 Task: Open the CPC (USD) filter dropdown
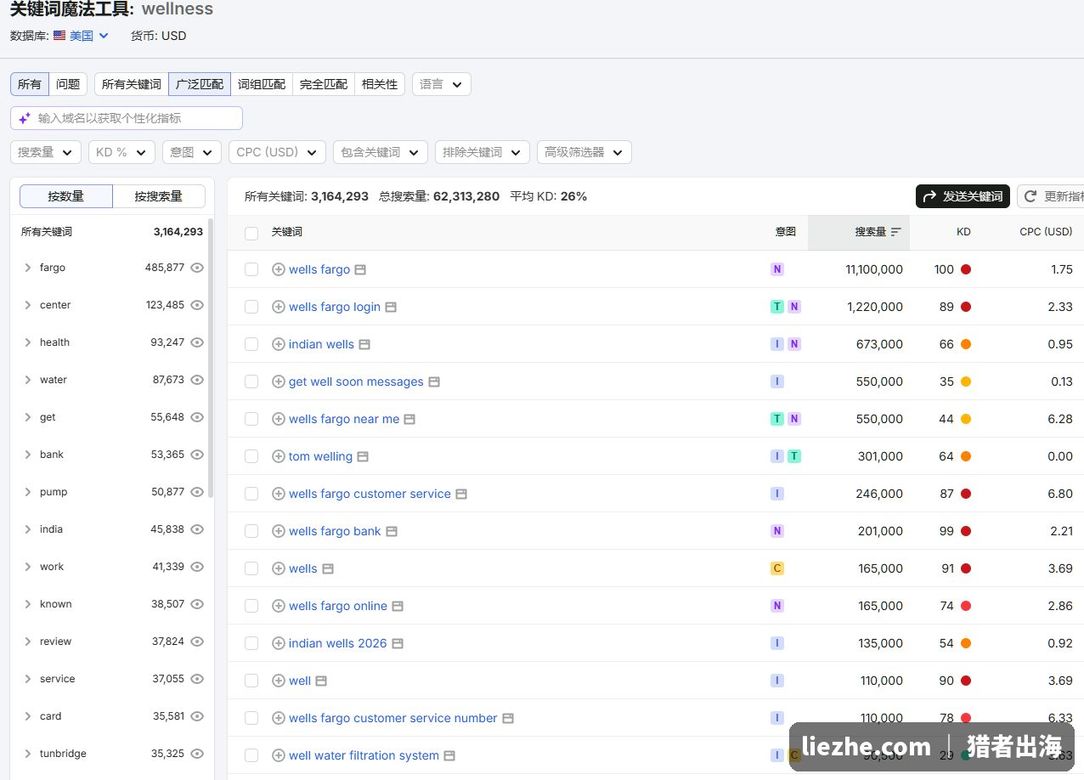[277, 152]
